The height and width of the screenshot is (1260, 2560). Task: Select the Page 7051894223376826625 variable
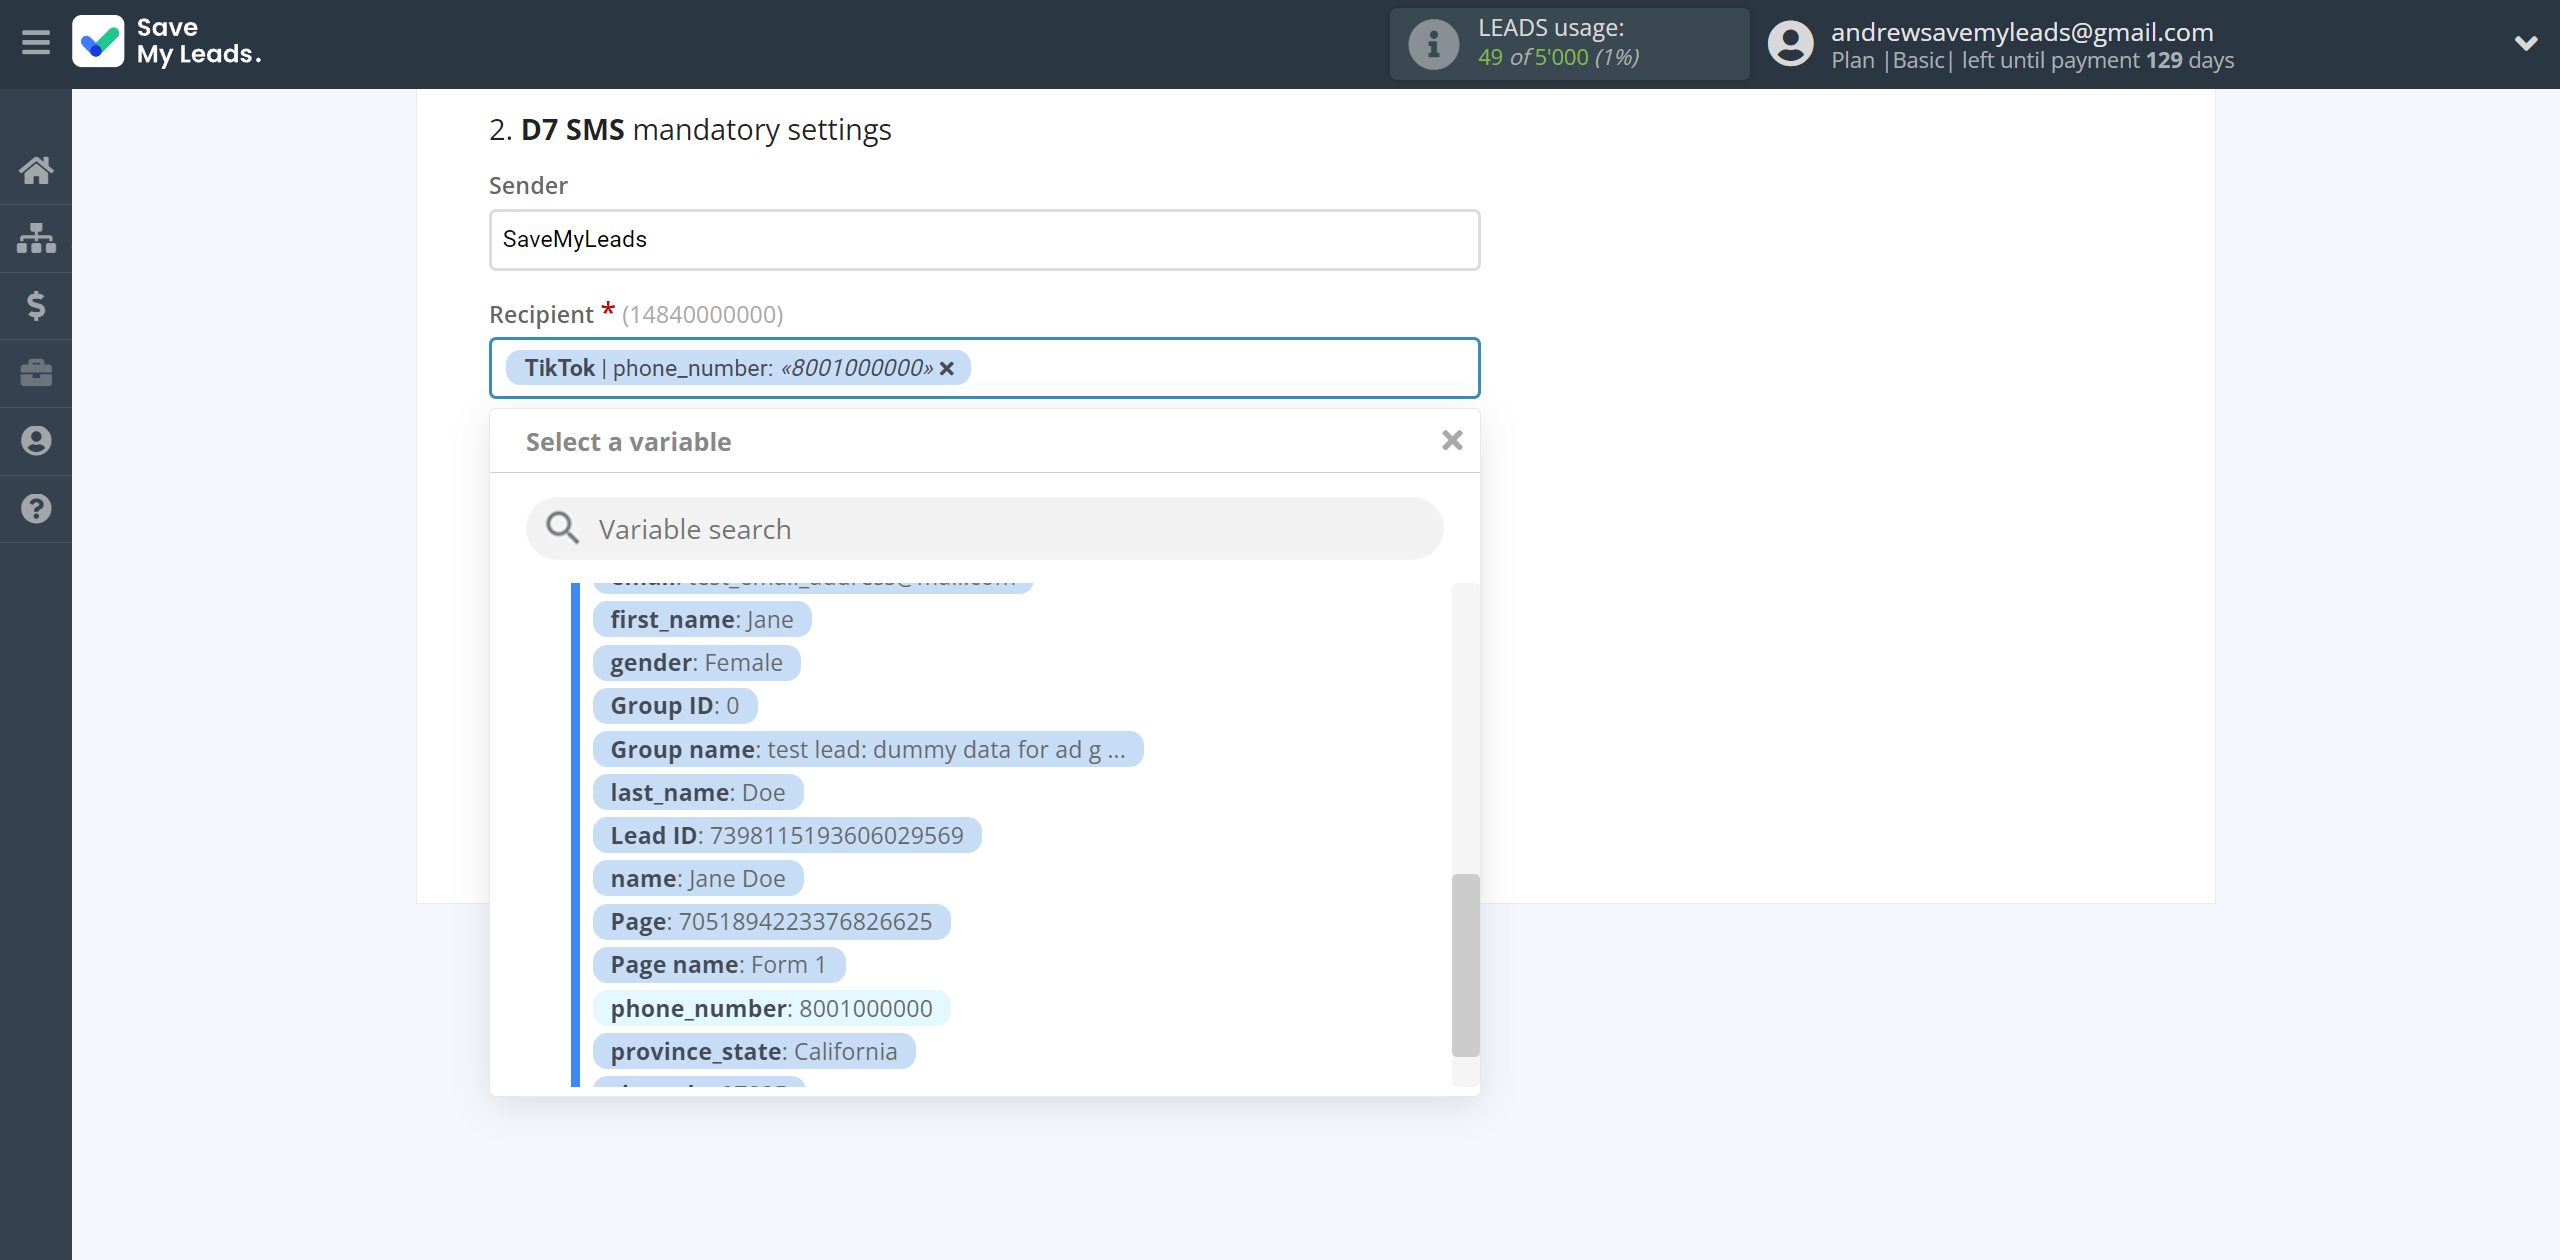pos(771,921)
